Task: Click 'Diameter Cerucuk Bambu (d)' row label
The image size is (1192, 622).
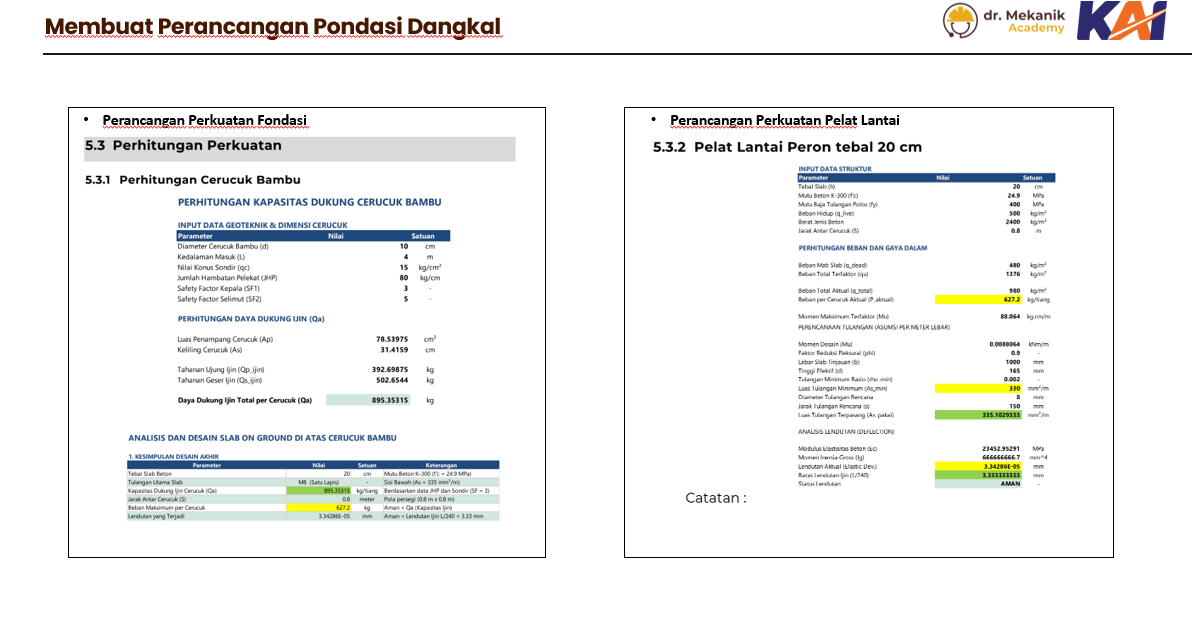Action: point(223,246)
